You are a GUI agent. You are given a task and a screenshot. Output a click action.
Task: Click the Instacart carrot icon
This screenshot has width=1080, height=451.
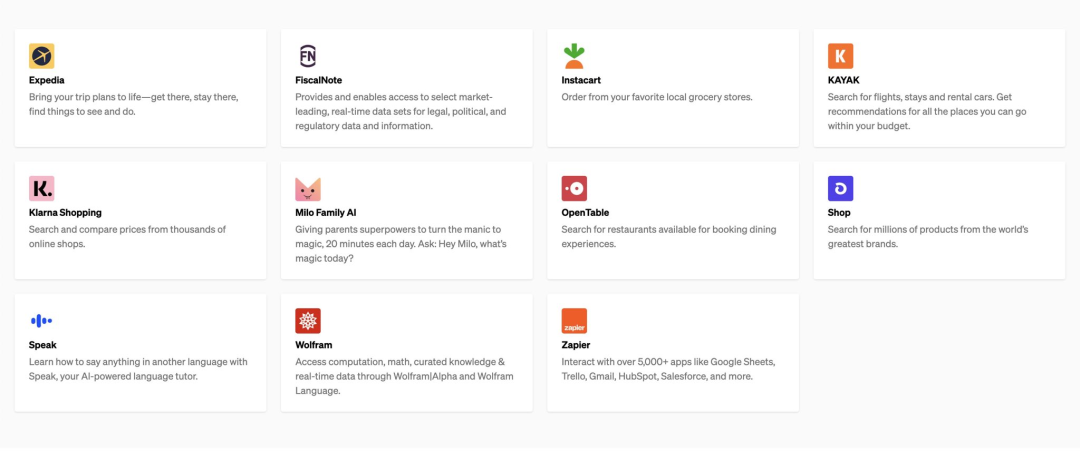pos(574,56)
